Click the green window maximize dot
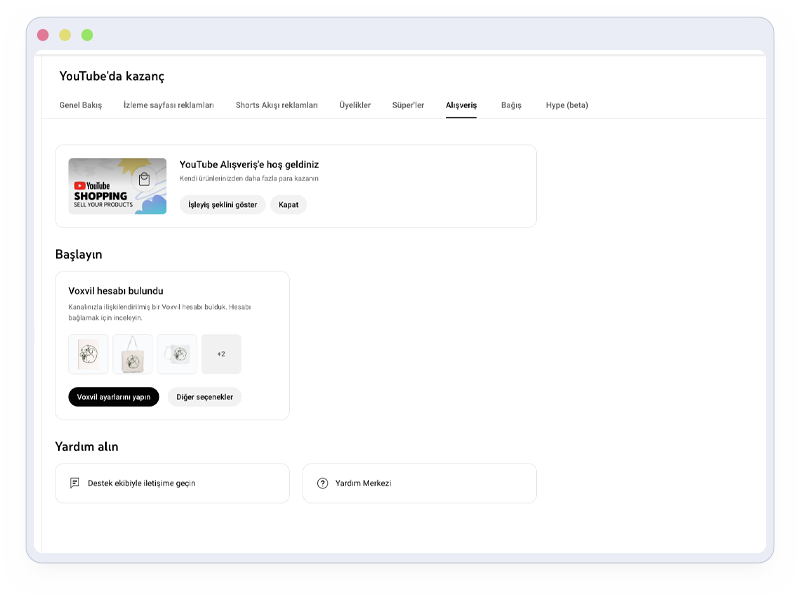 (x=87, y=35)
